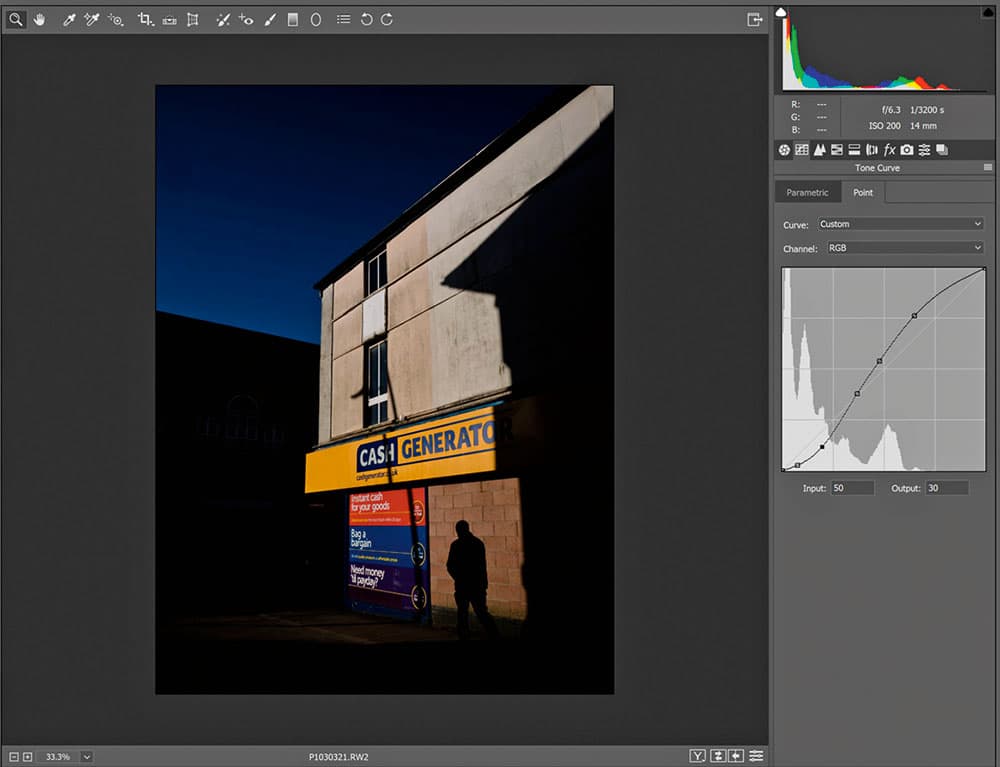1000x767 pixels.
Task: Select the Graduated Filter tool
Action: [293, 20]
